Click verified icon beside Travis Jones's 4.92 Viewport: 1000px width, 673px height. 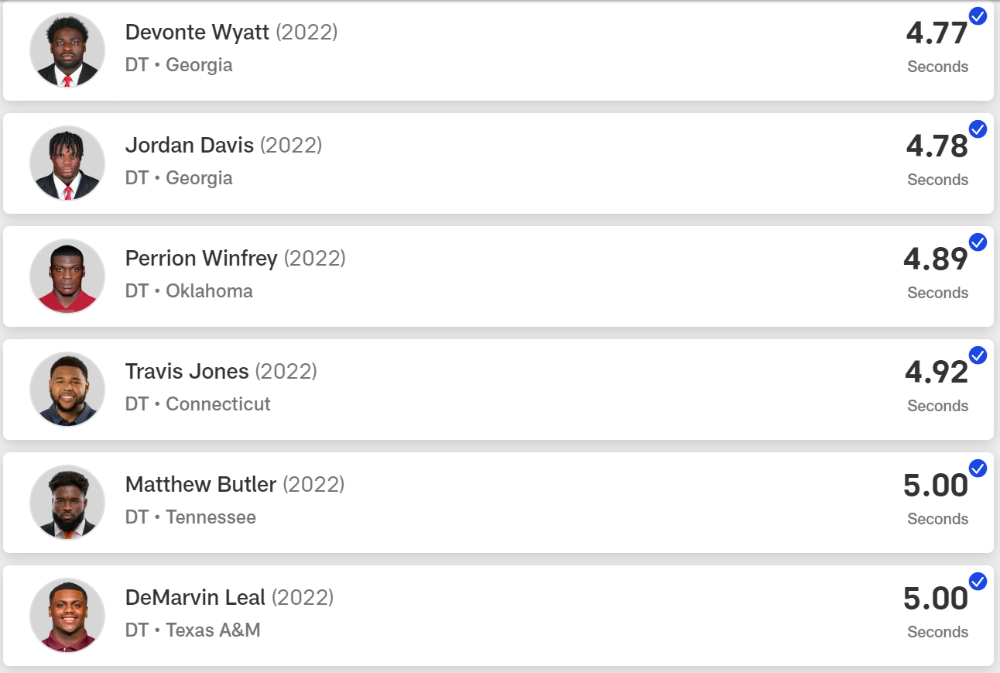tap(978, 355)
